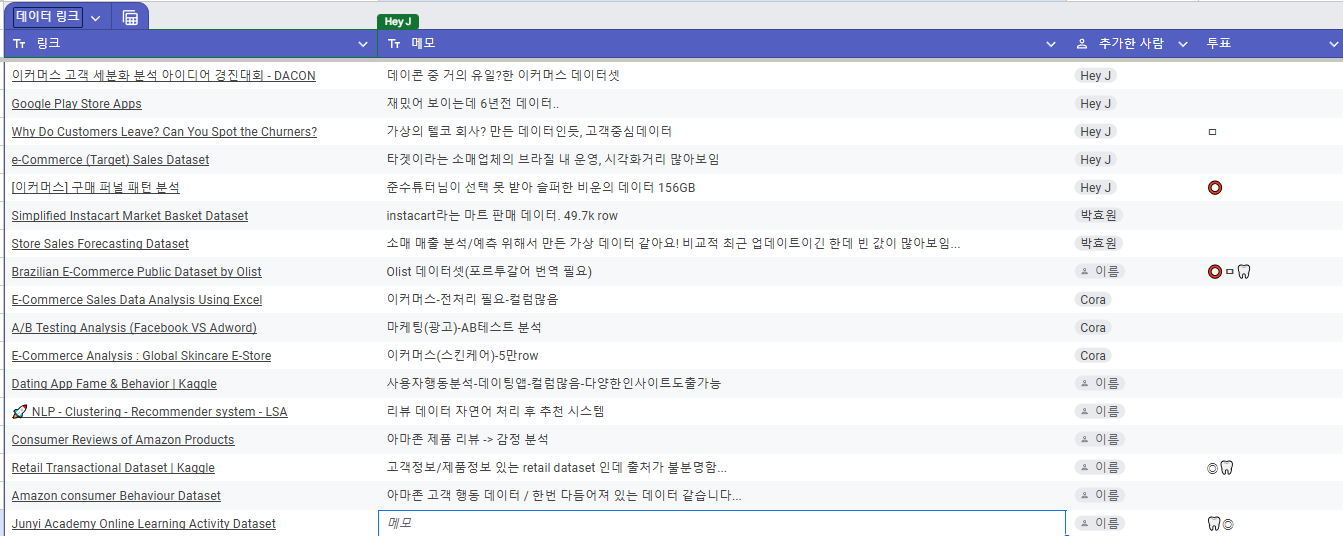Open the 투표 column dropdown arrow
The image size is (1343, 536).
pos(1333,44)
